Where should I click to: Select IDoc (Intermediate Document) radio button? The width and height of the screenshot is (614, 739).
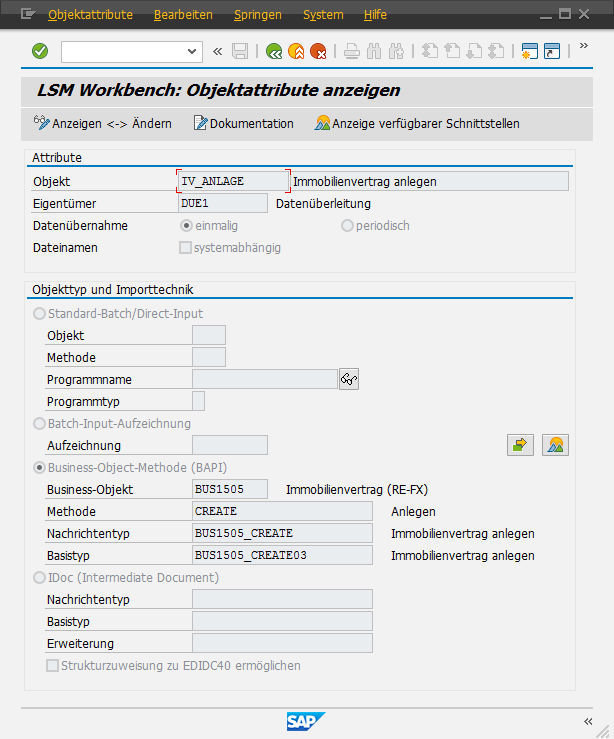(39, 577)
